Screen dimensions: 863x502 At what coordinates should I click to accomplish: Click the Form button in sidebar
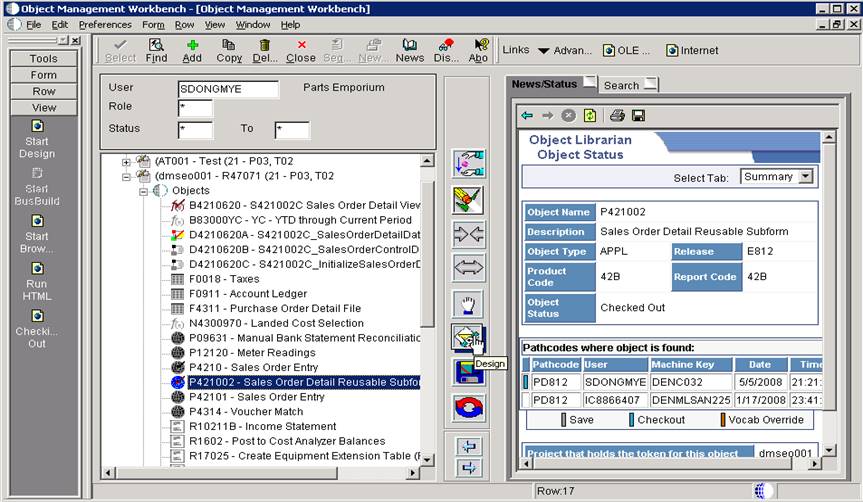(43, 75)
